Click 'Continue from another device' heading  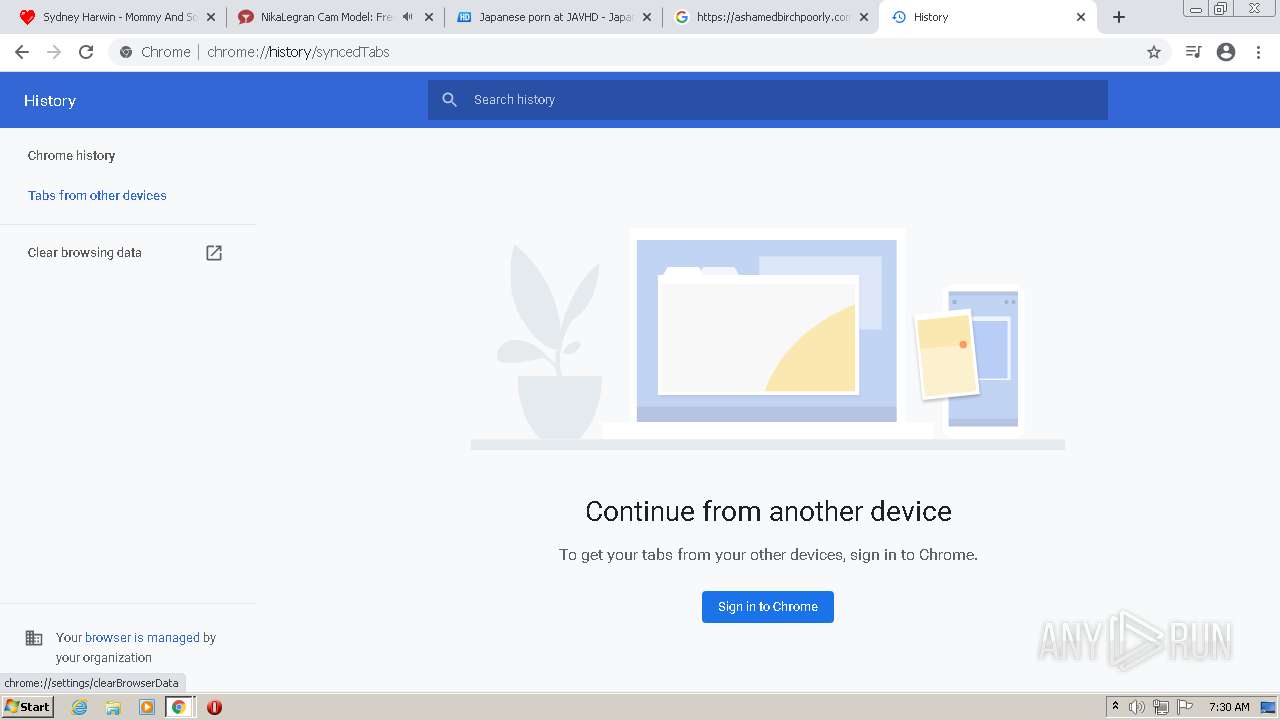tap(768, 511)
